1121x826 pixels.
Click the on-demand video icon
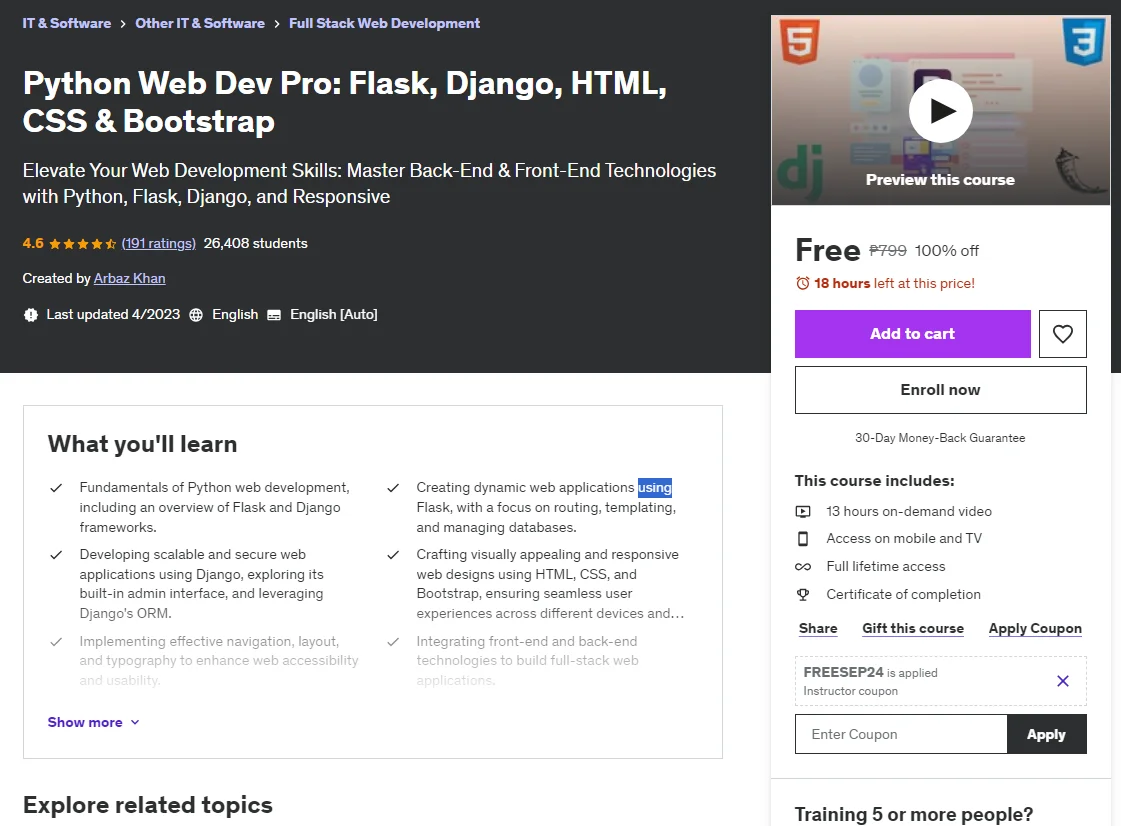803,511
